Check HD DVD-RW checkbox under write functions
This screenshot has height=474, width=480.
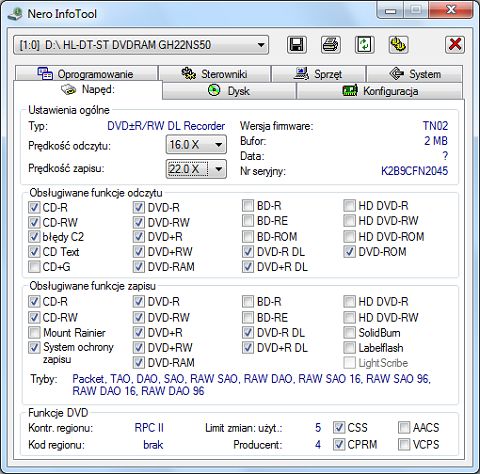pos(349,317)
